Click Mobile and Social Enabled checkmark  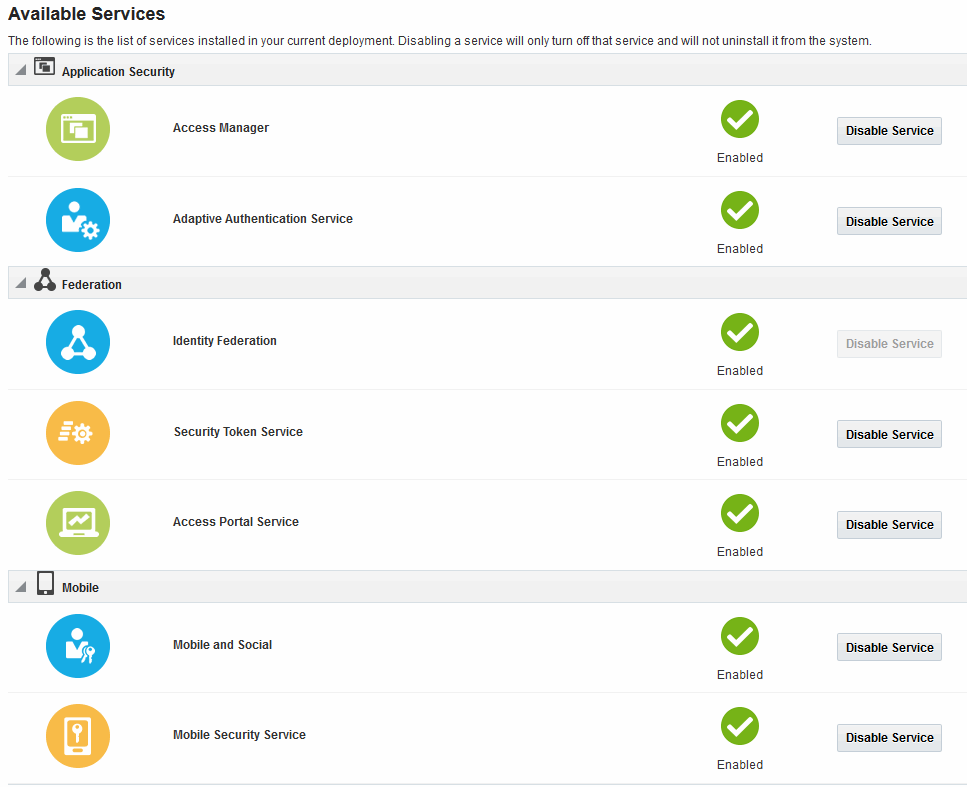739,636
